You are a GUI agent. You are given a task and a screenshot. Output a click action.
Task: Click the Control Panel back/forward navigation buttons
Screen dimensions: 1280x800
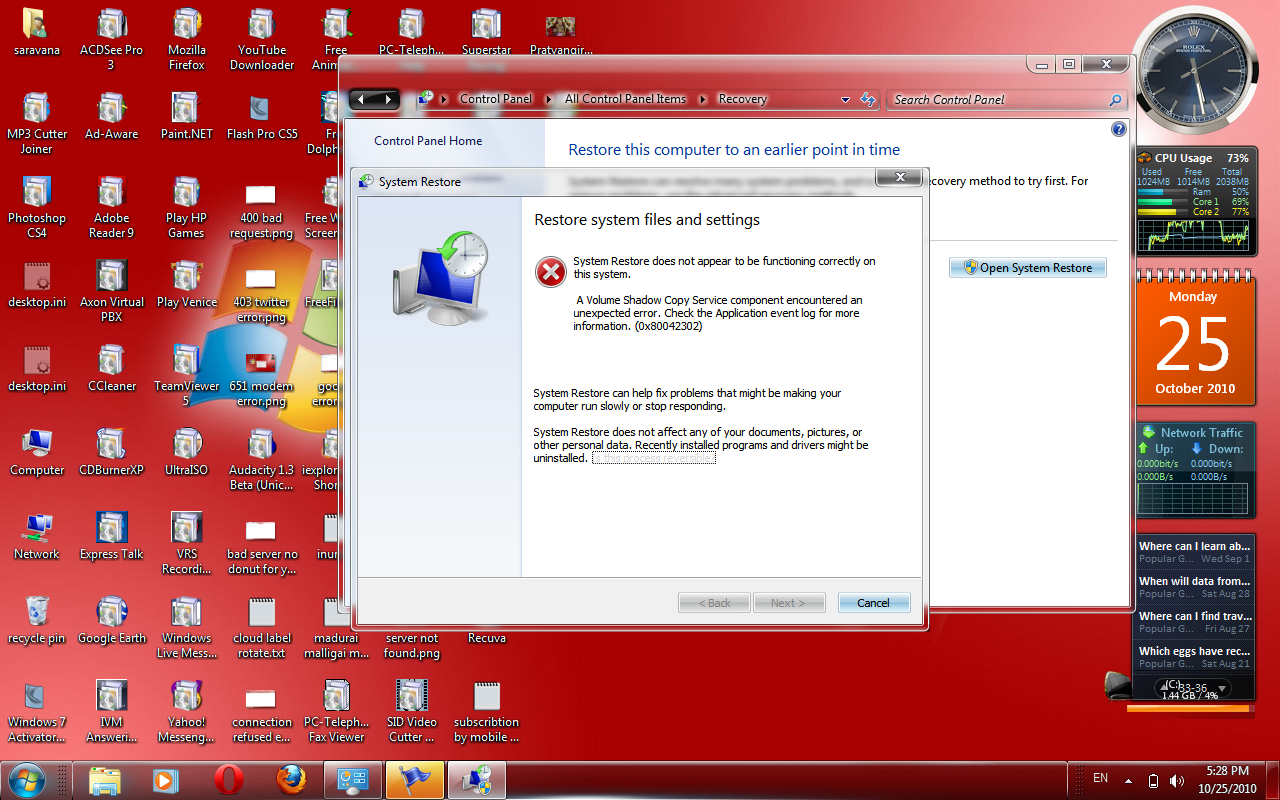click(x=374, y=99)
